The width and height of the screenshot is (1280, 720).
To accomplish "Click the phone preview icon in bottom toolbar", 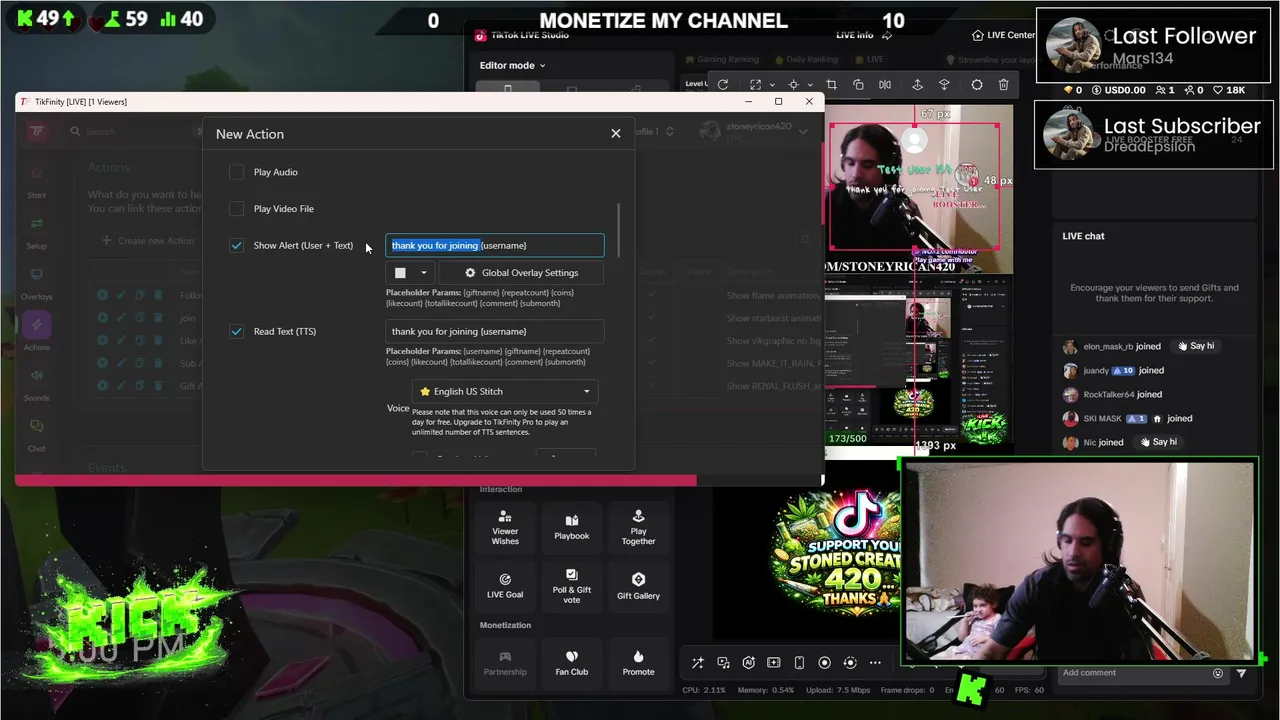I will point(799,662).
